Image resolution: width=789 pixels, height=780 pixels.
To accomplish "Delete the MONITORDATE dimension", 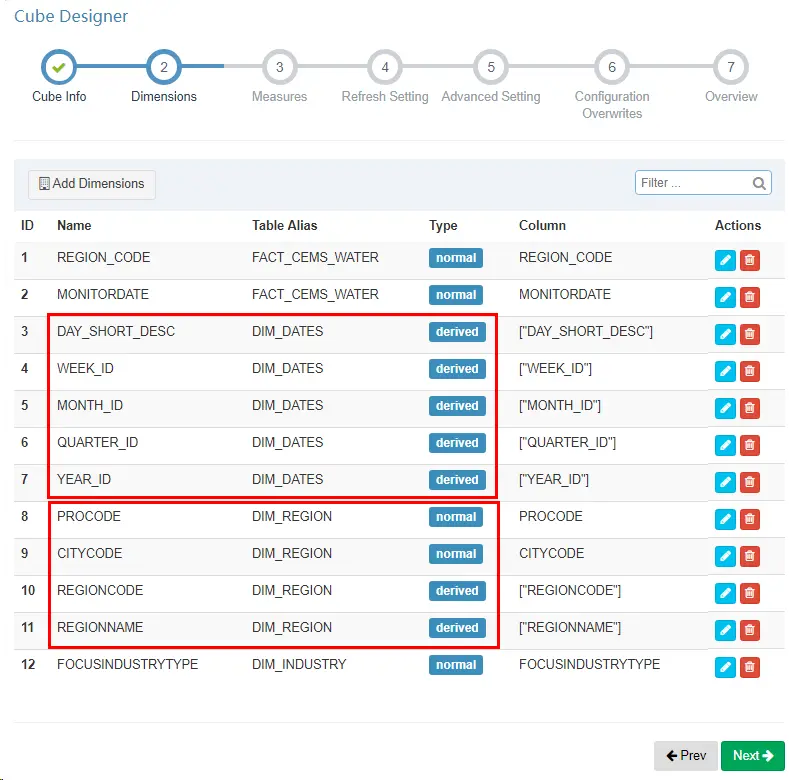I will point(749,297).
